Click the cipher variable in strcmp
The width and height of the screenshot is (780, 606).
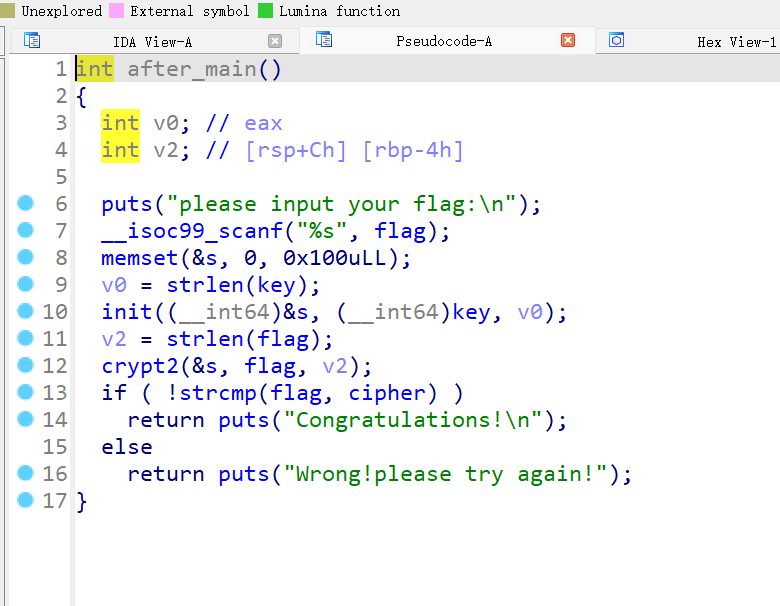coord(387,393)
